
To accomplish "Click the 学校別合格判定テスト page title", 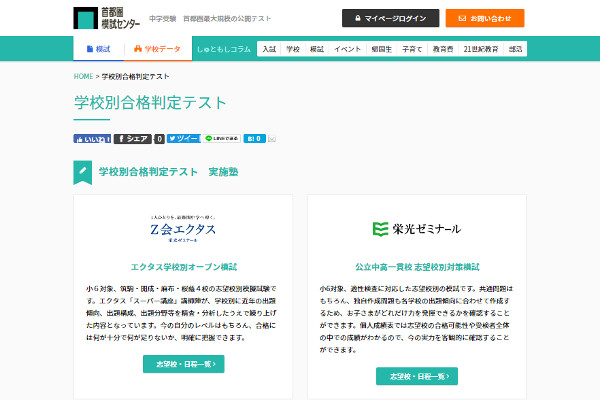I will 150,103.
